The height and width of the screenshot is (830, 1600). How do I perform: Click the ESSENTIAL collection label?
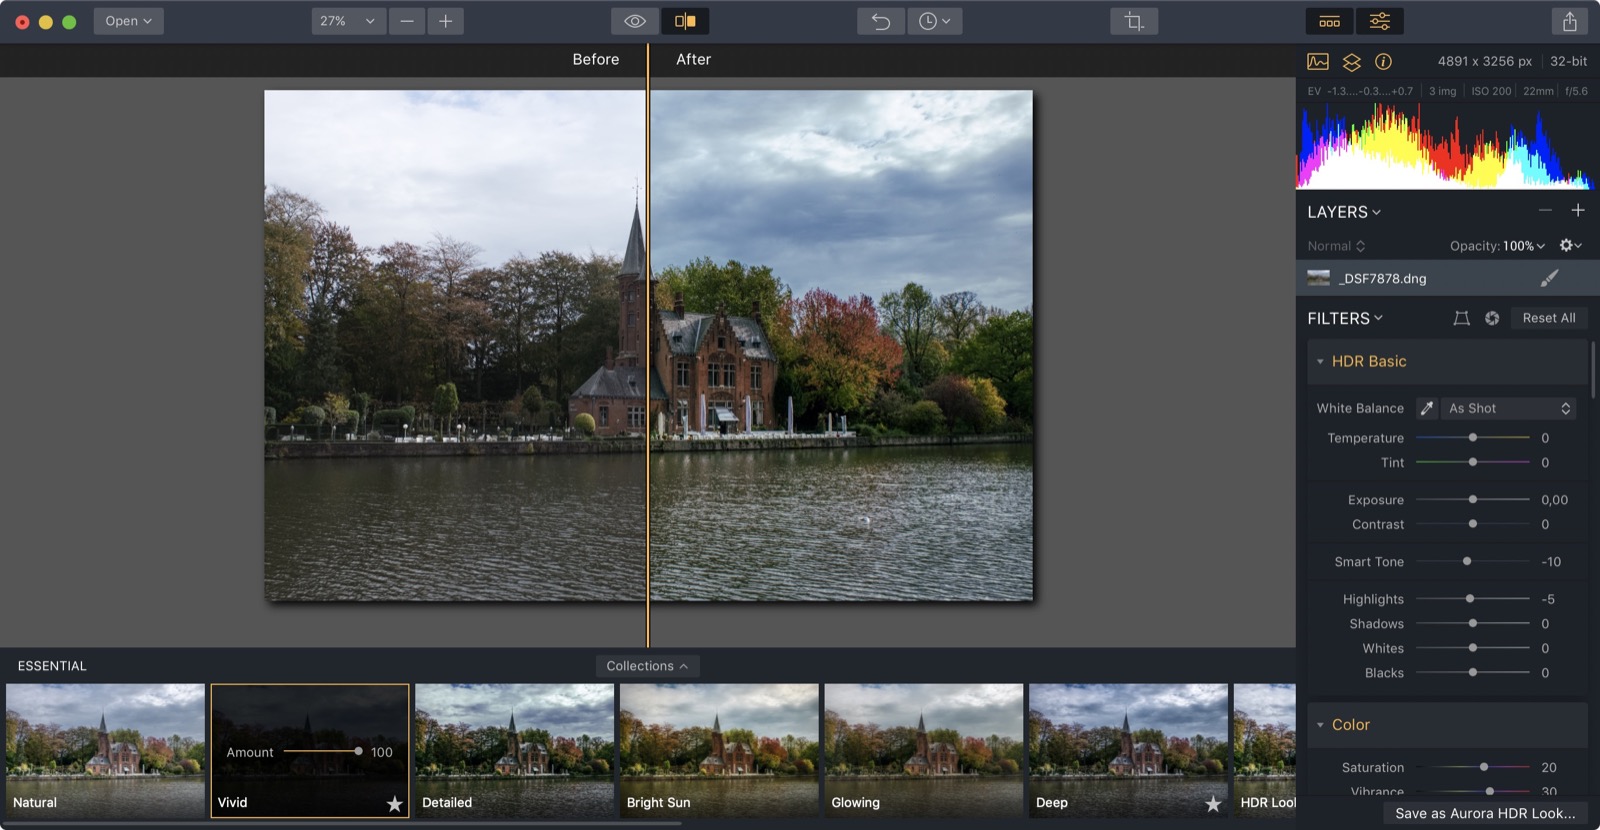pyautogui.click(x=52, y=666)
